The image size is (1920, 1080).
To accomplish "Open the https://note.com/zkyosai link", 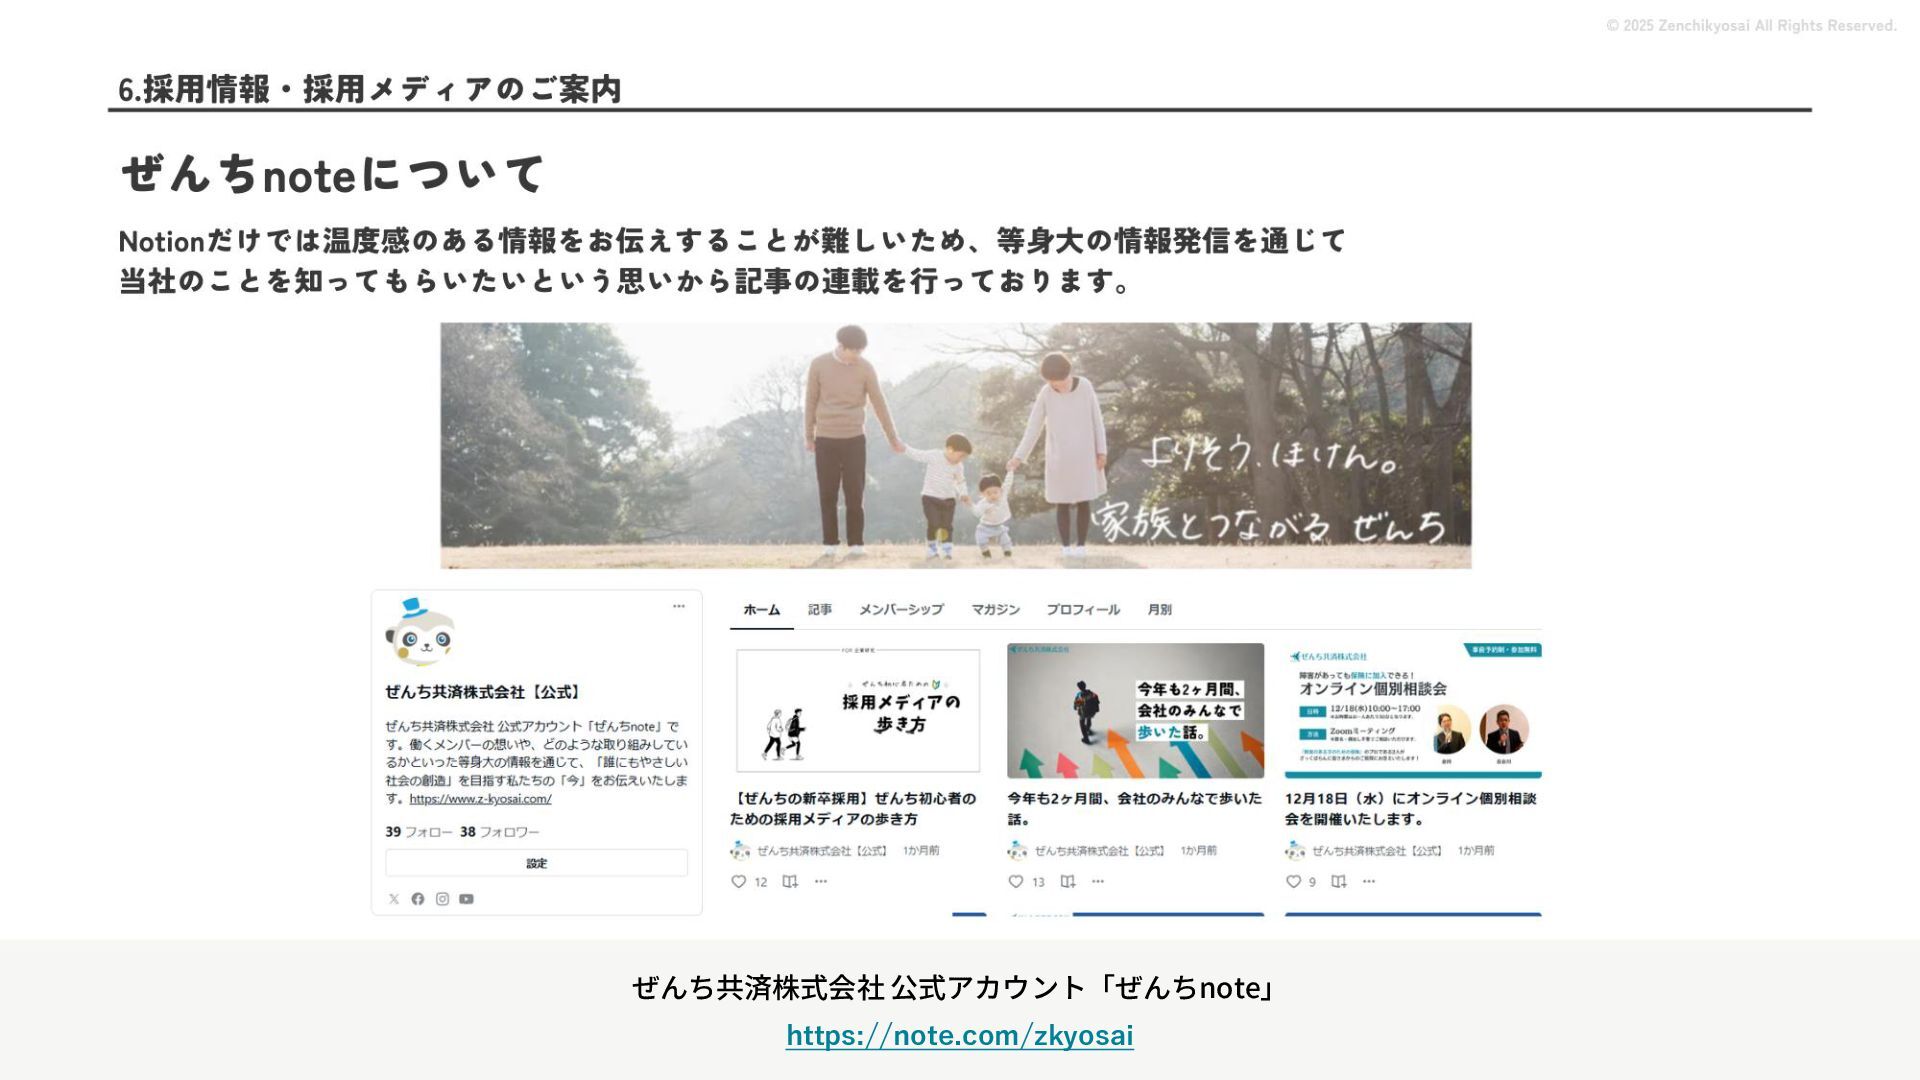I will (x=960, y=1036).
